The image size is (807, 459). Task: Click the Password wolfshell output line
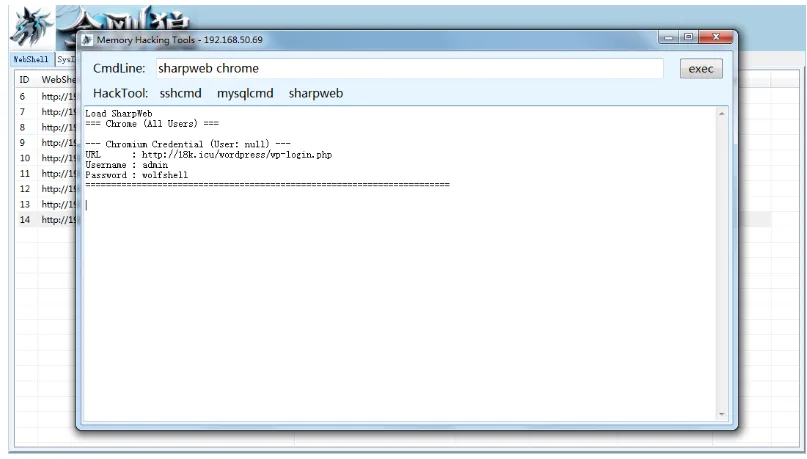tap(136, 175)
